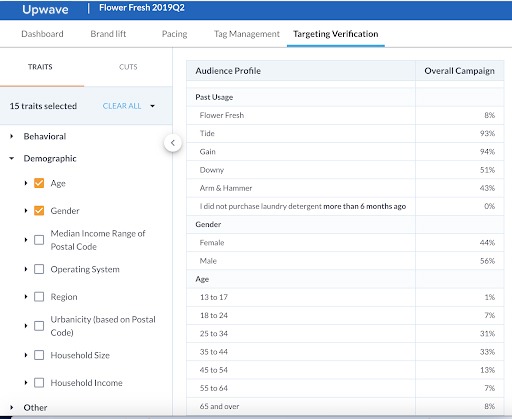This screenshot has height=419, width=512.
Task: Enable the Operating System checkbox
Action: (x=39, y=269)
